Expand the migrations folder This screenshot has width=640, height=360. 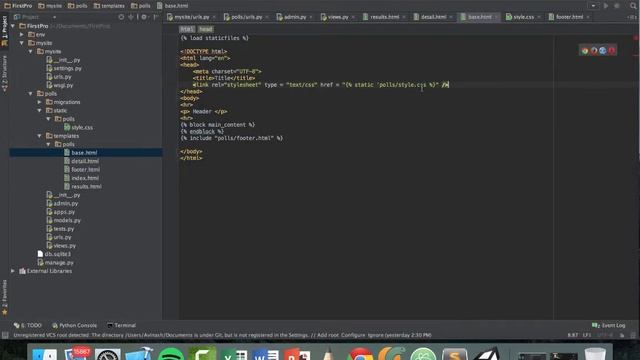tap(40, 102)
